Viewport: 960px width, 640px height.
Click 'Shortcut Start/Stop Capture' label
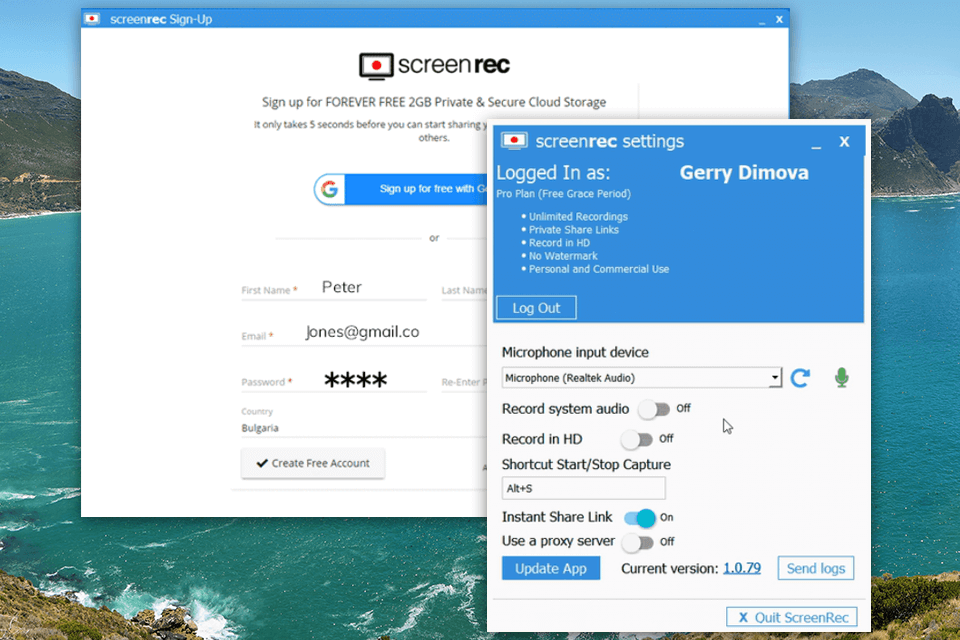pyautogui.click(x=586, y=464)
